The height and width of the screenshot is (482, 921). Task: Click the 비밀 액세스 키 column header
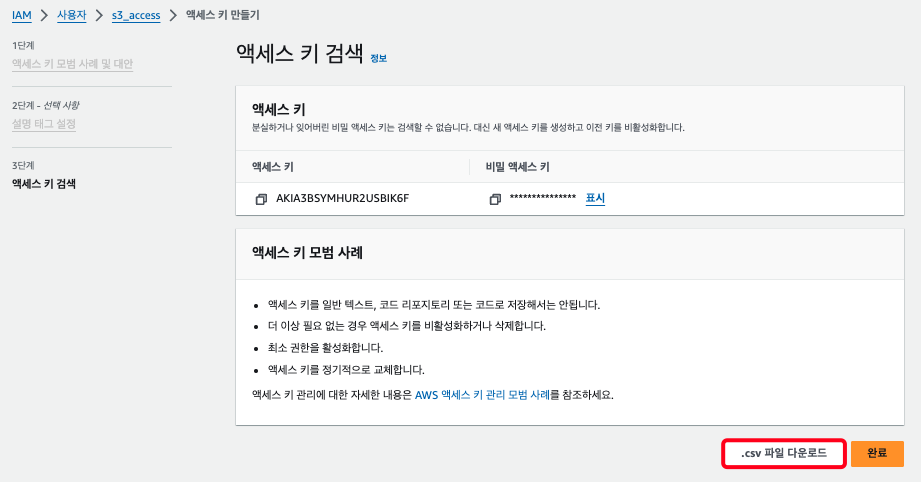pyautogui.click(x=517, y=166)
